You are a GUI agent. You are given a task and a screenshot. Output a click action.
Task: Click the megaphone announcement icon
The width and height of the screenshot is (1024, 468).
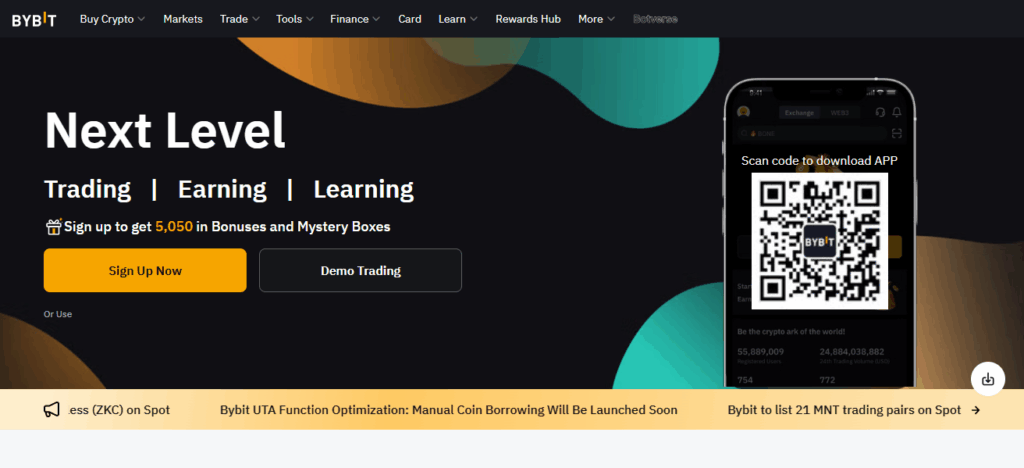coord(52,410)
